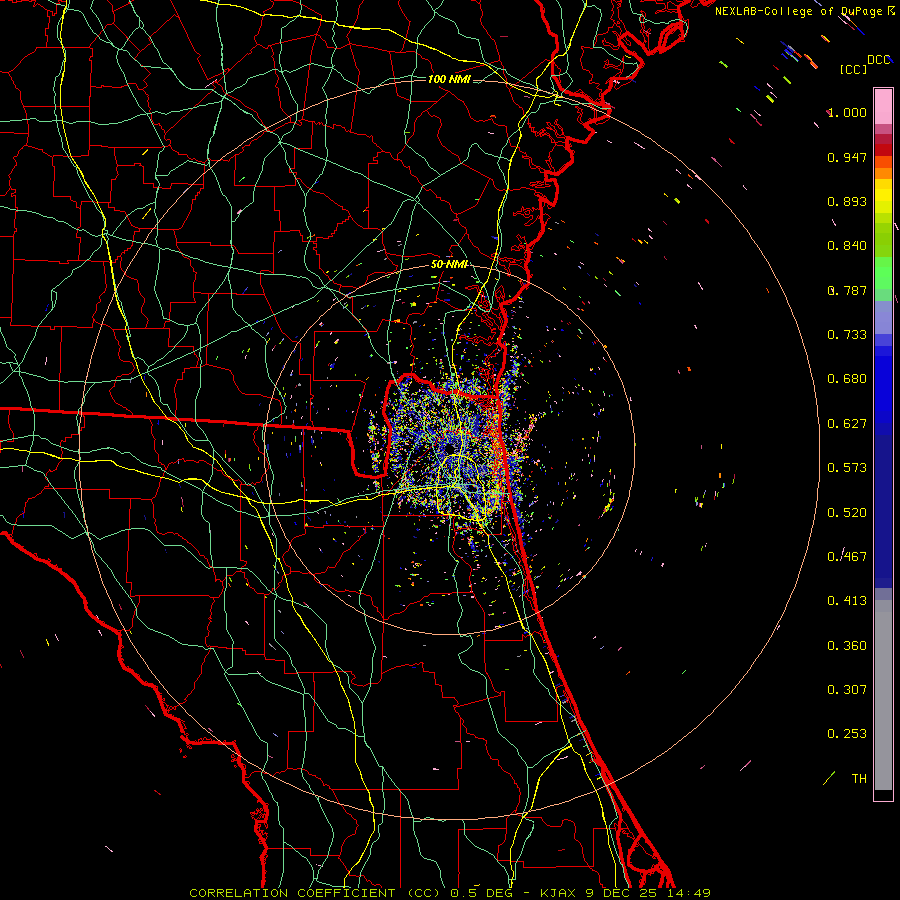Viewport: 900px width, 900px height.
Task: Click the 0.307 scale value
Action: coord(847,690)
